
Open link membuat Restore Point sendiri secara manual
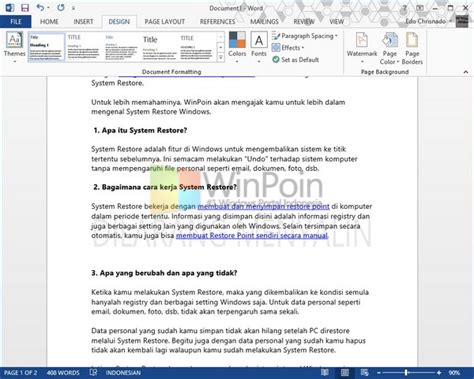(x=252, y=235)
